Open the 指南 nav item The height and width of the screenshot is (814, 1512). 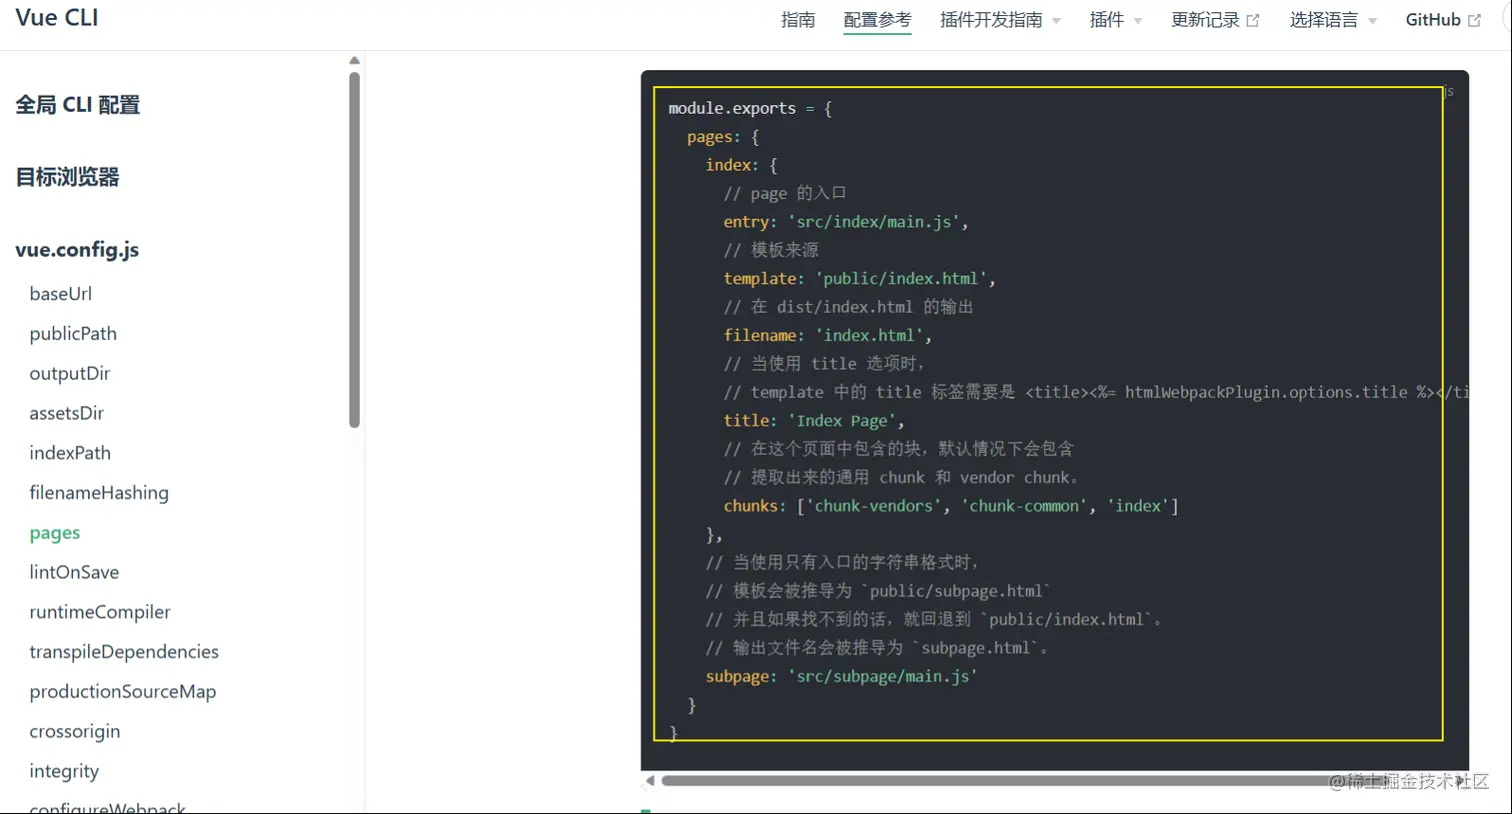(x=798, y=20)
